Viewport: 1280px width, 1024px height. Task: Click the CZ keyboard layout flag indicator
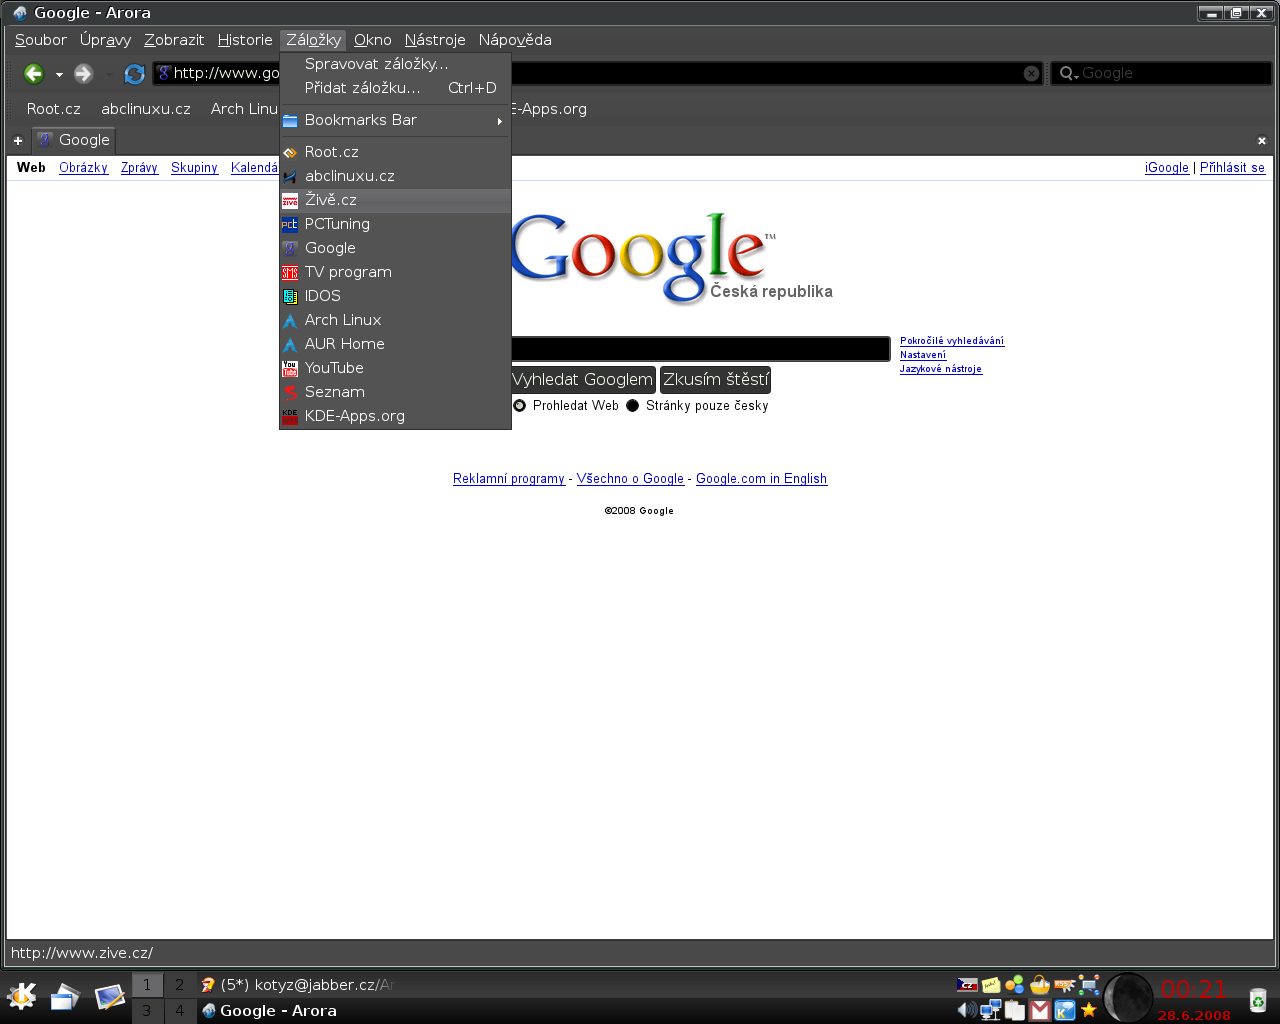pyautogui.click(x=966, y=985)
